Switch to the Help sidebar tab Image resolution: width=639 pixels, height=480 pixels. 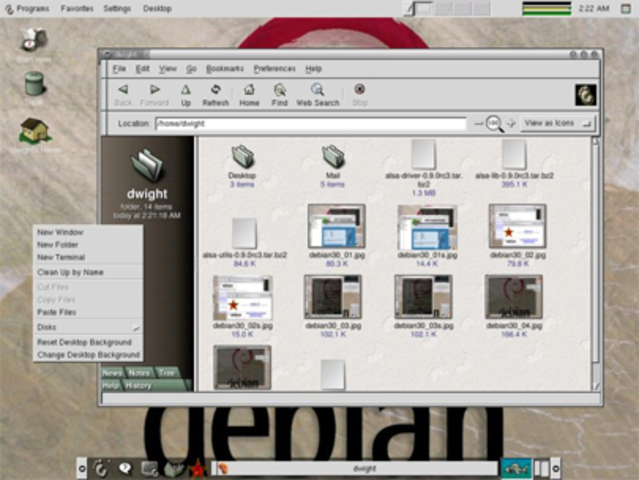click(110, 385)
